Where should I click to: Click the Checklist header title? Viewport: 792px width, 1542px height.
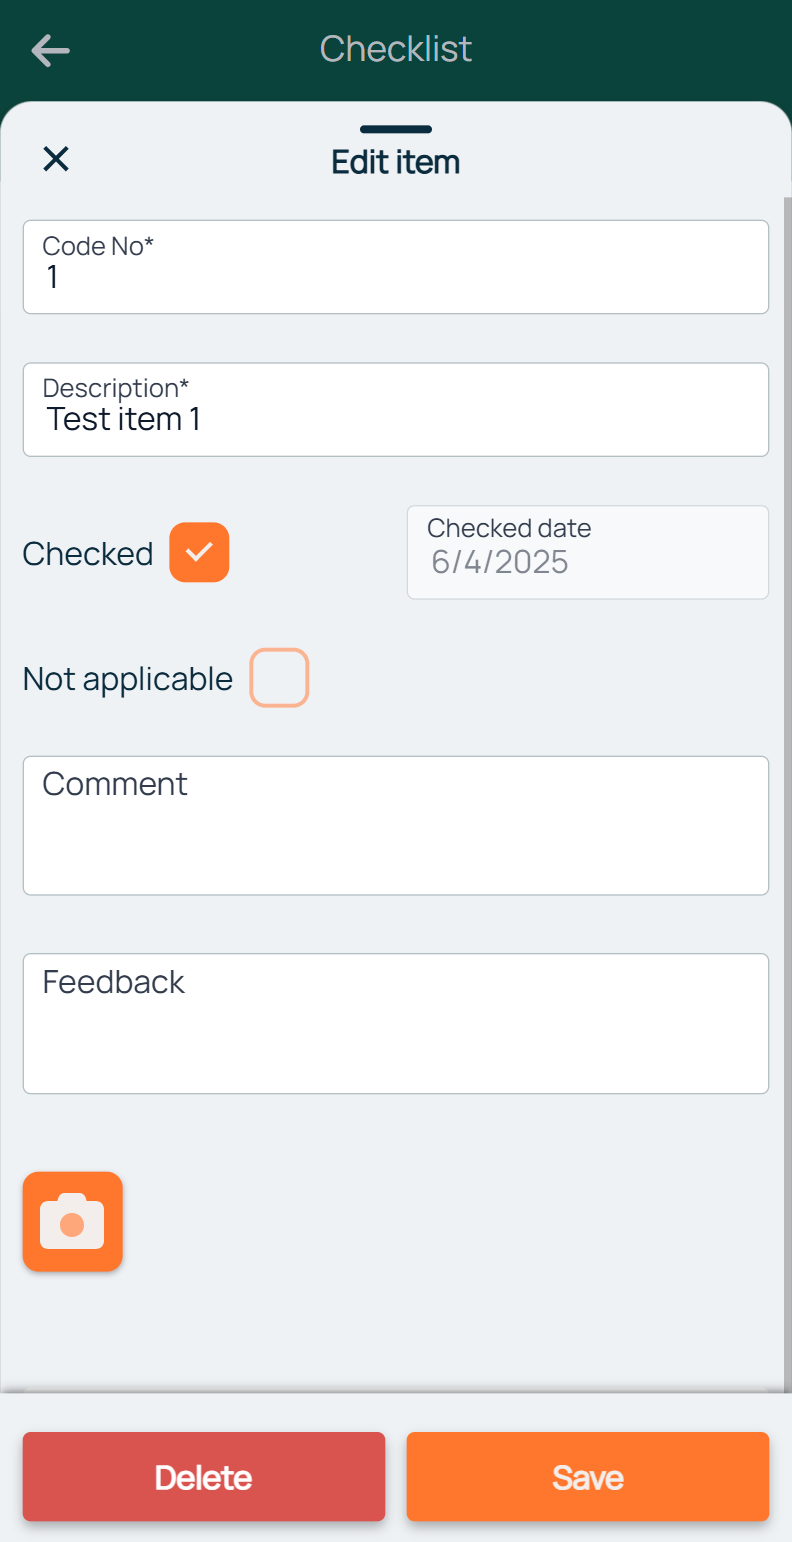pos(396,49)
